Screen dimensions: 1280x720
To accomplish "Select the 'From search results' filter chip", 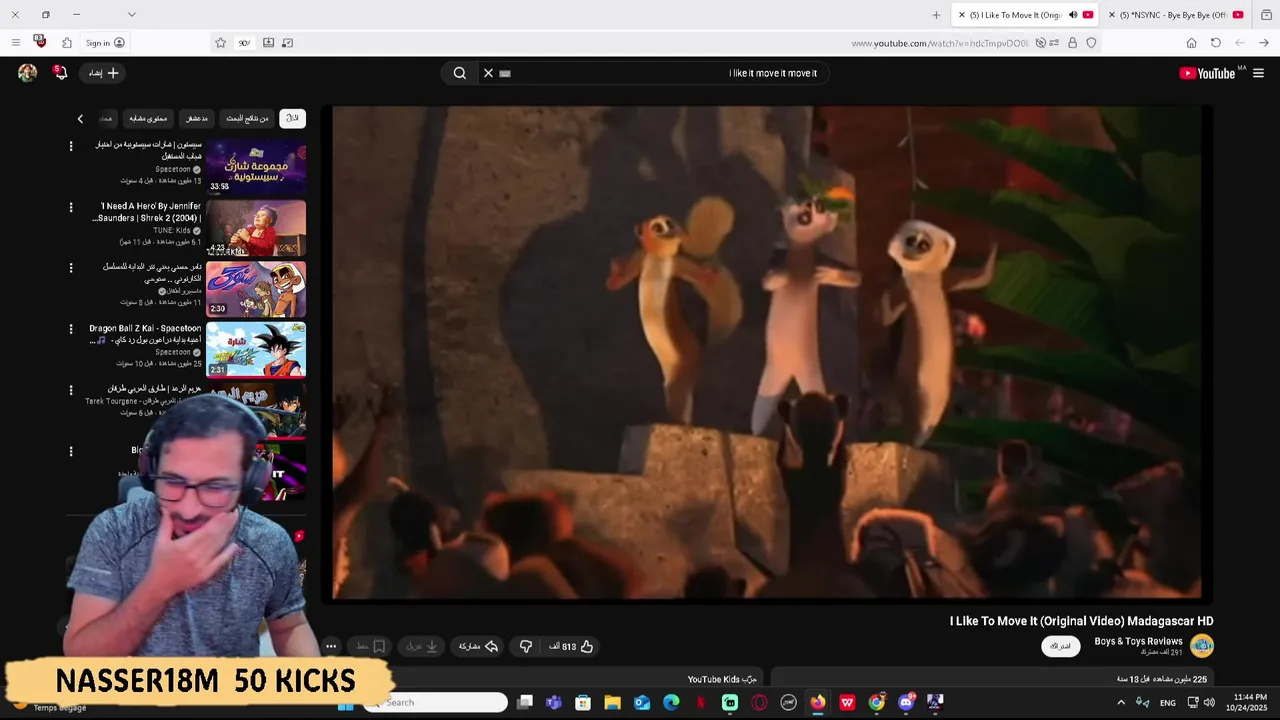I will (247, 118).
